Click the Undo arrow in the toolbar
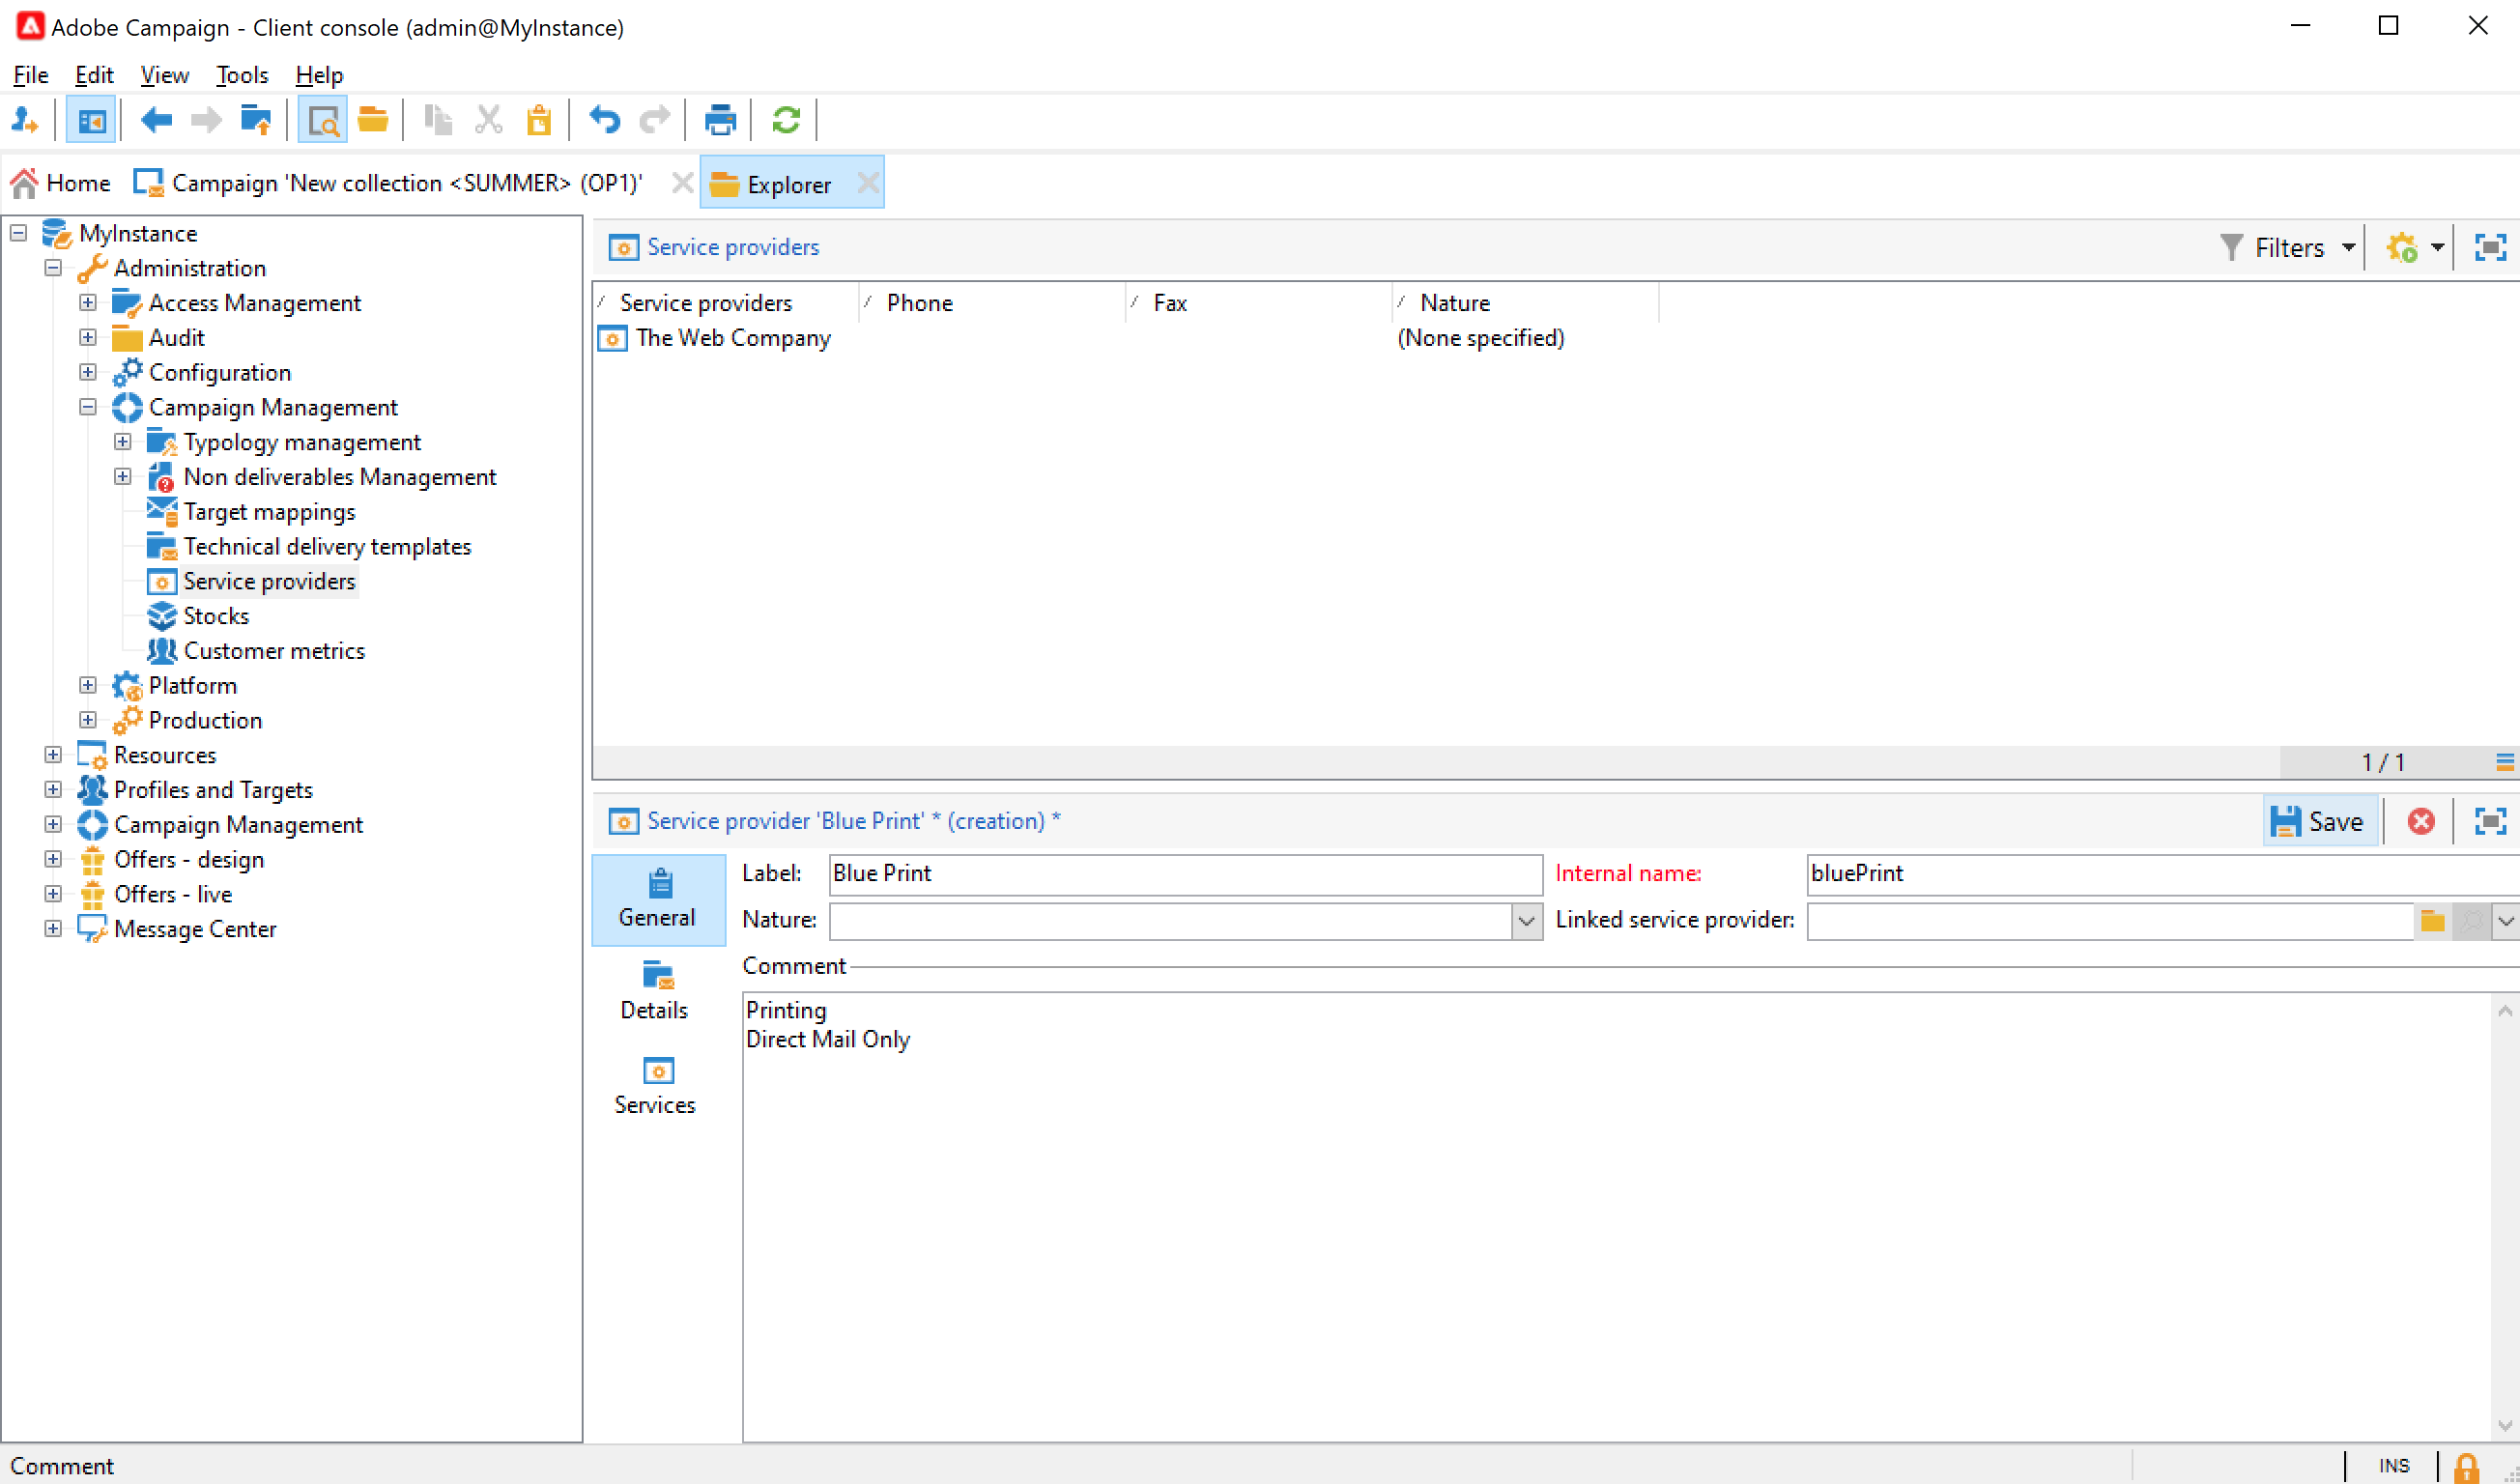The image size is (2520, 1484). [x=604, y=120]
